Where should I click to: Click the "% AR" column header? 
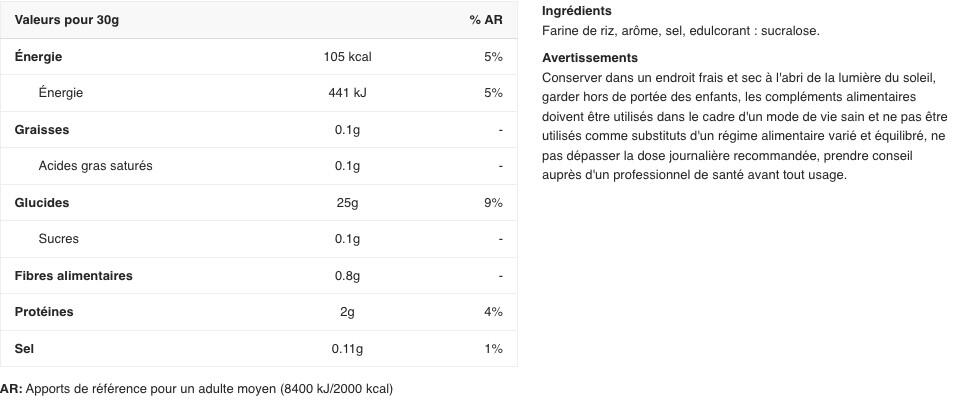click(x=485, y=20)
